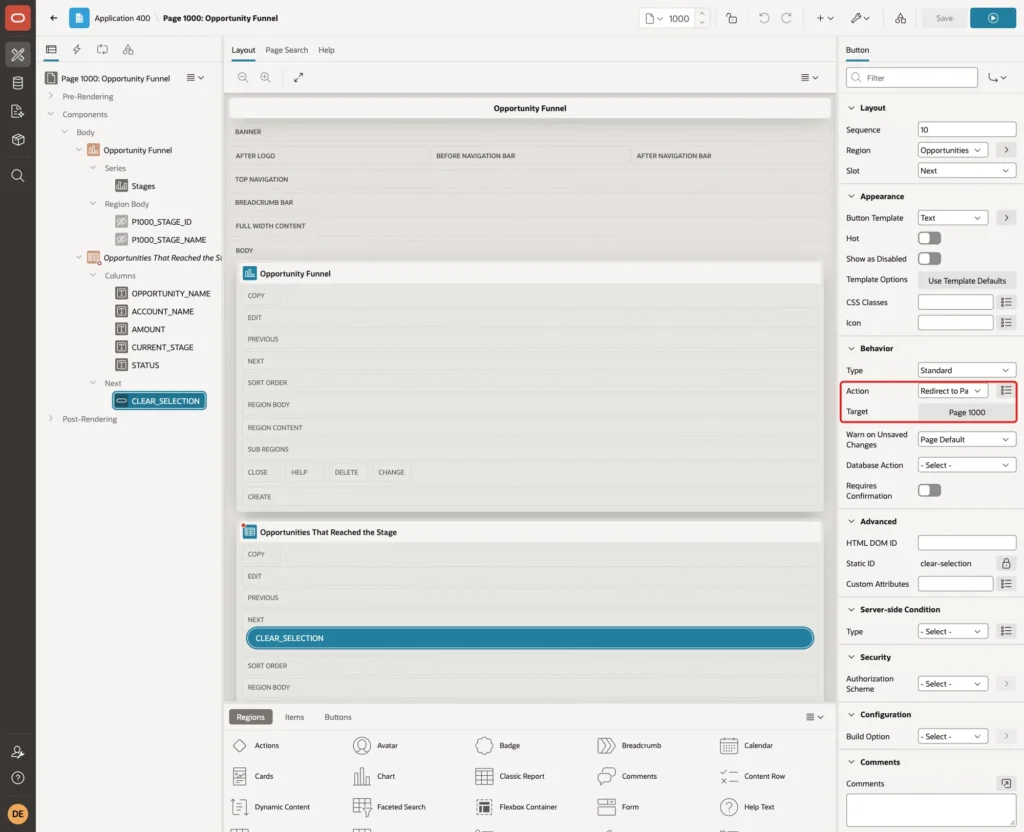Open the Build Option dropdown
1024x832 pixels.
952,736
